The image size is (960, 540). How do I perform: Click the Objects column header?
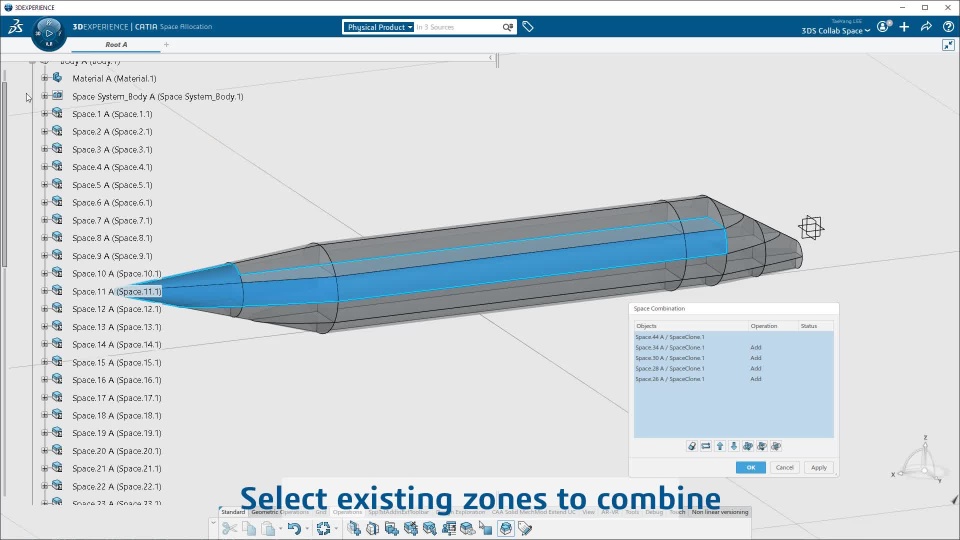[691, 326]
